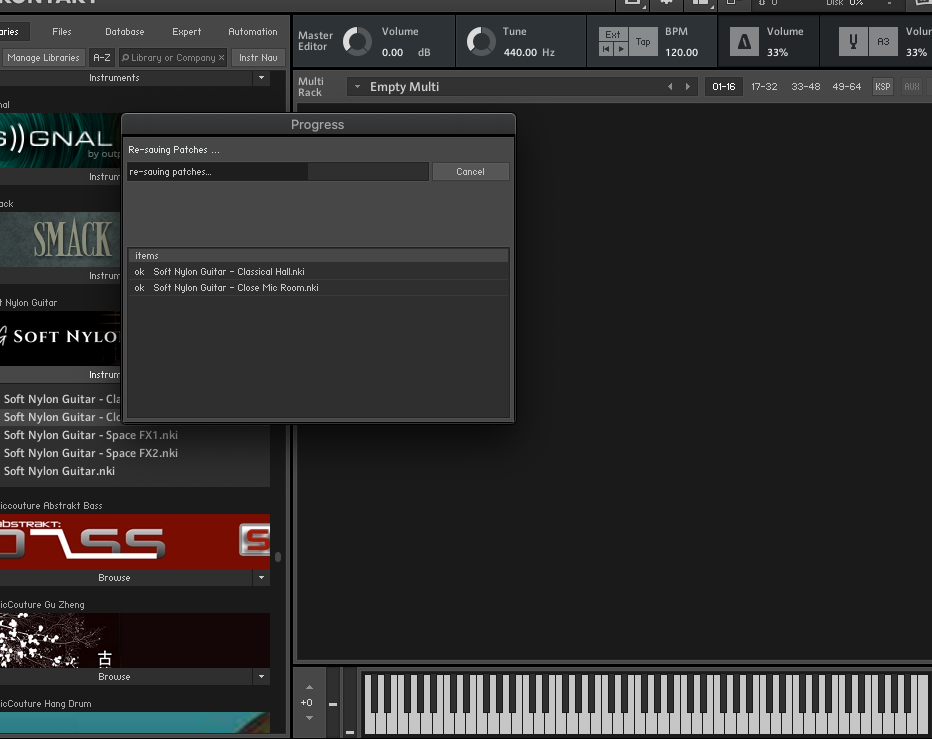Viewport: 932px width, 739px height.
Task: Click the Abstrakt Bass library banner
Action: click(135, 542)
